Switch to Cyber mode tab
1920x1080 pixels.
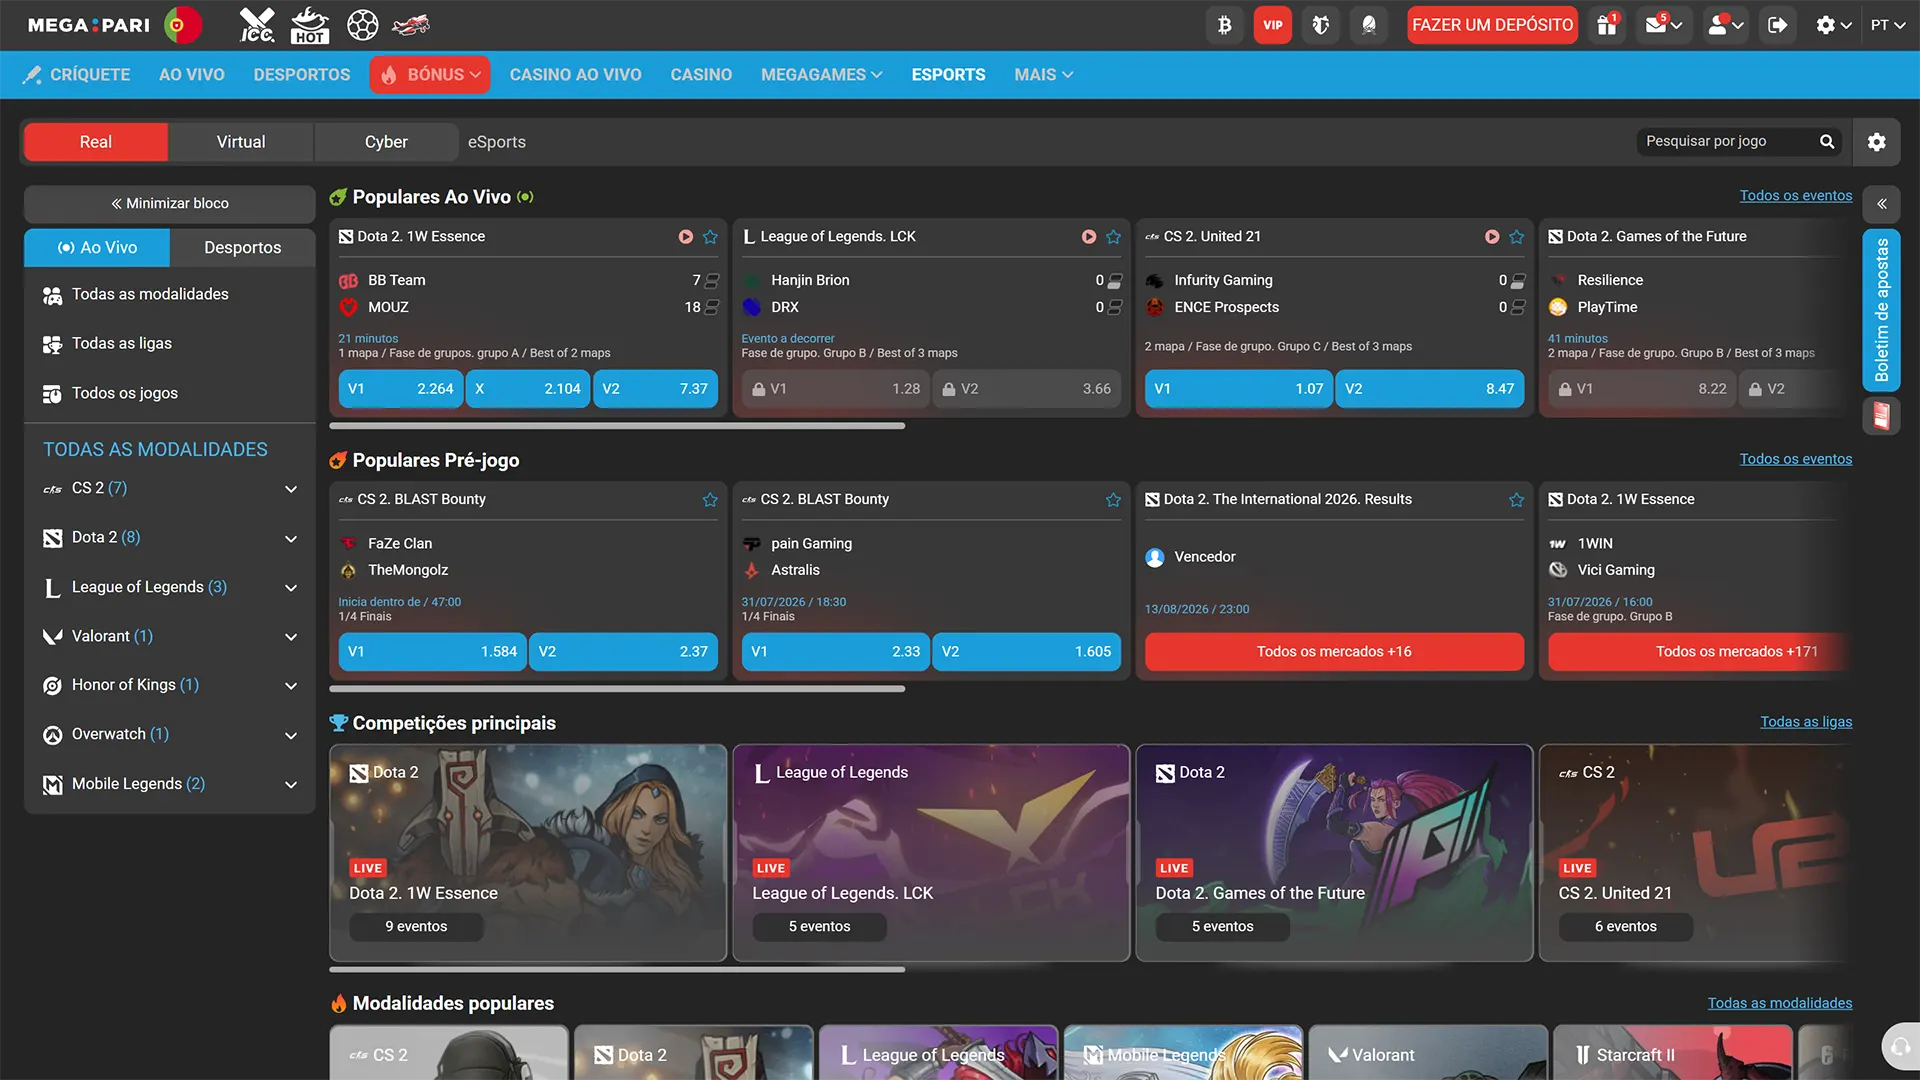click(386, 142)
